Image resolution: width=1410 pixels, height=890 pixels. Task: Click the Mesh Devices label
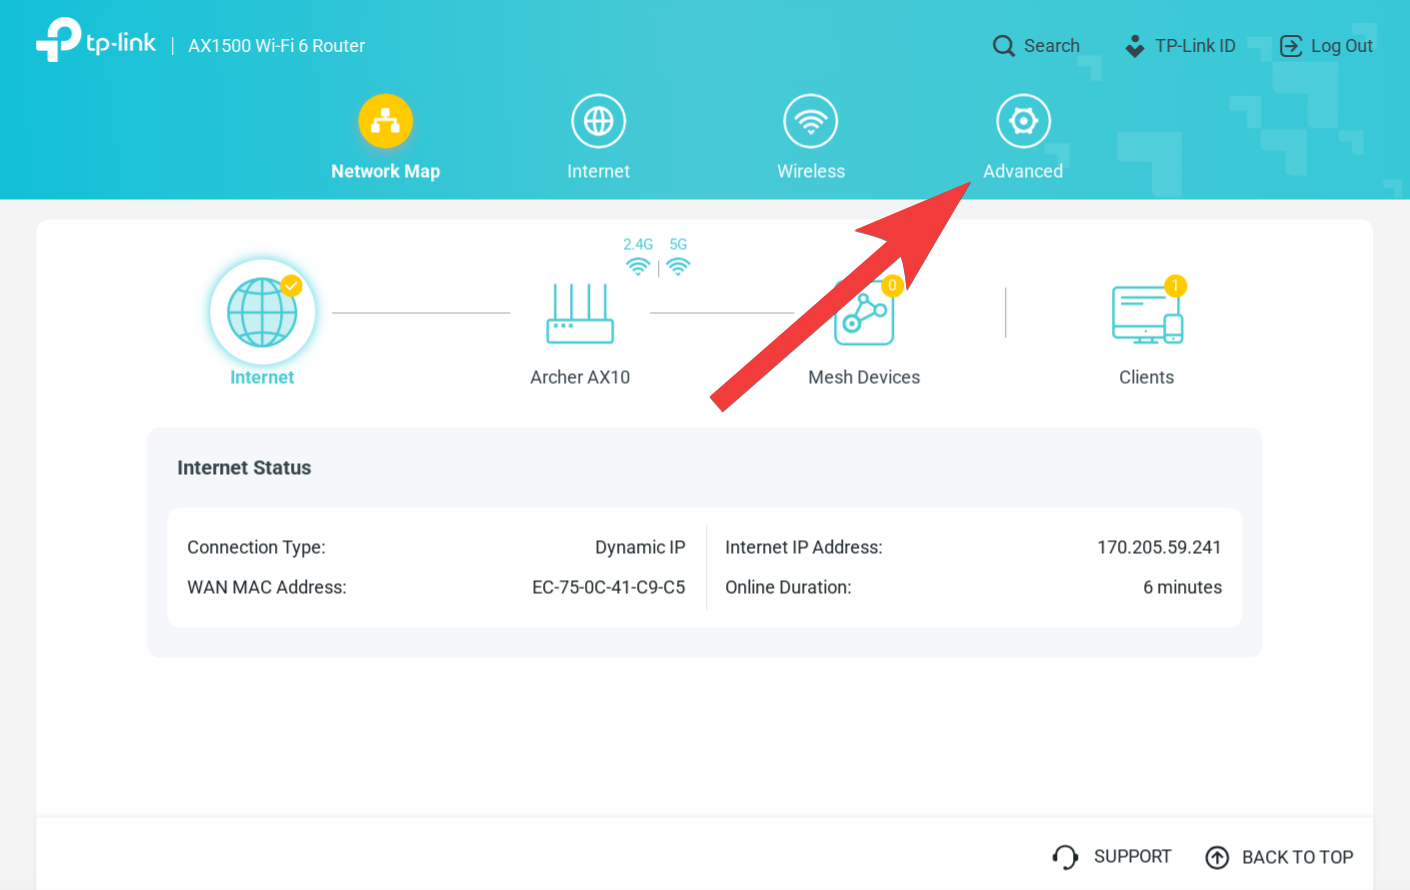(864, 377)
